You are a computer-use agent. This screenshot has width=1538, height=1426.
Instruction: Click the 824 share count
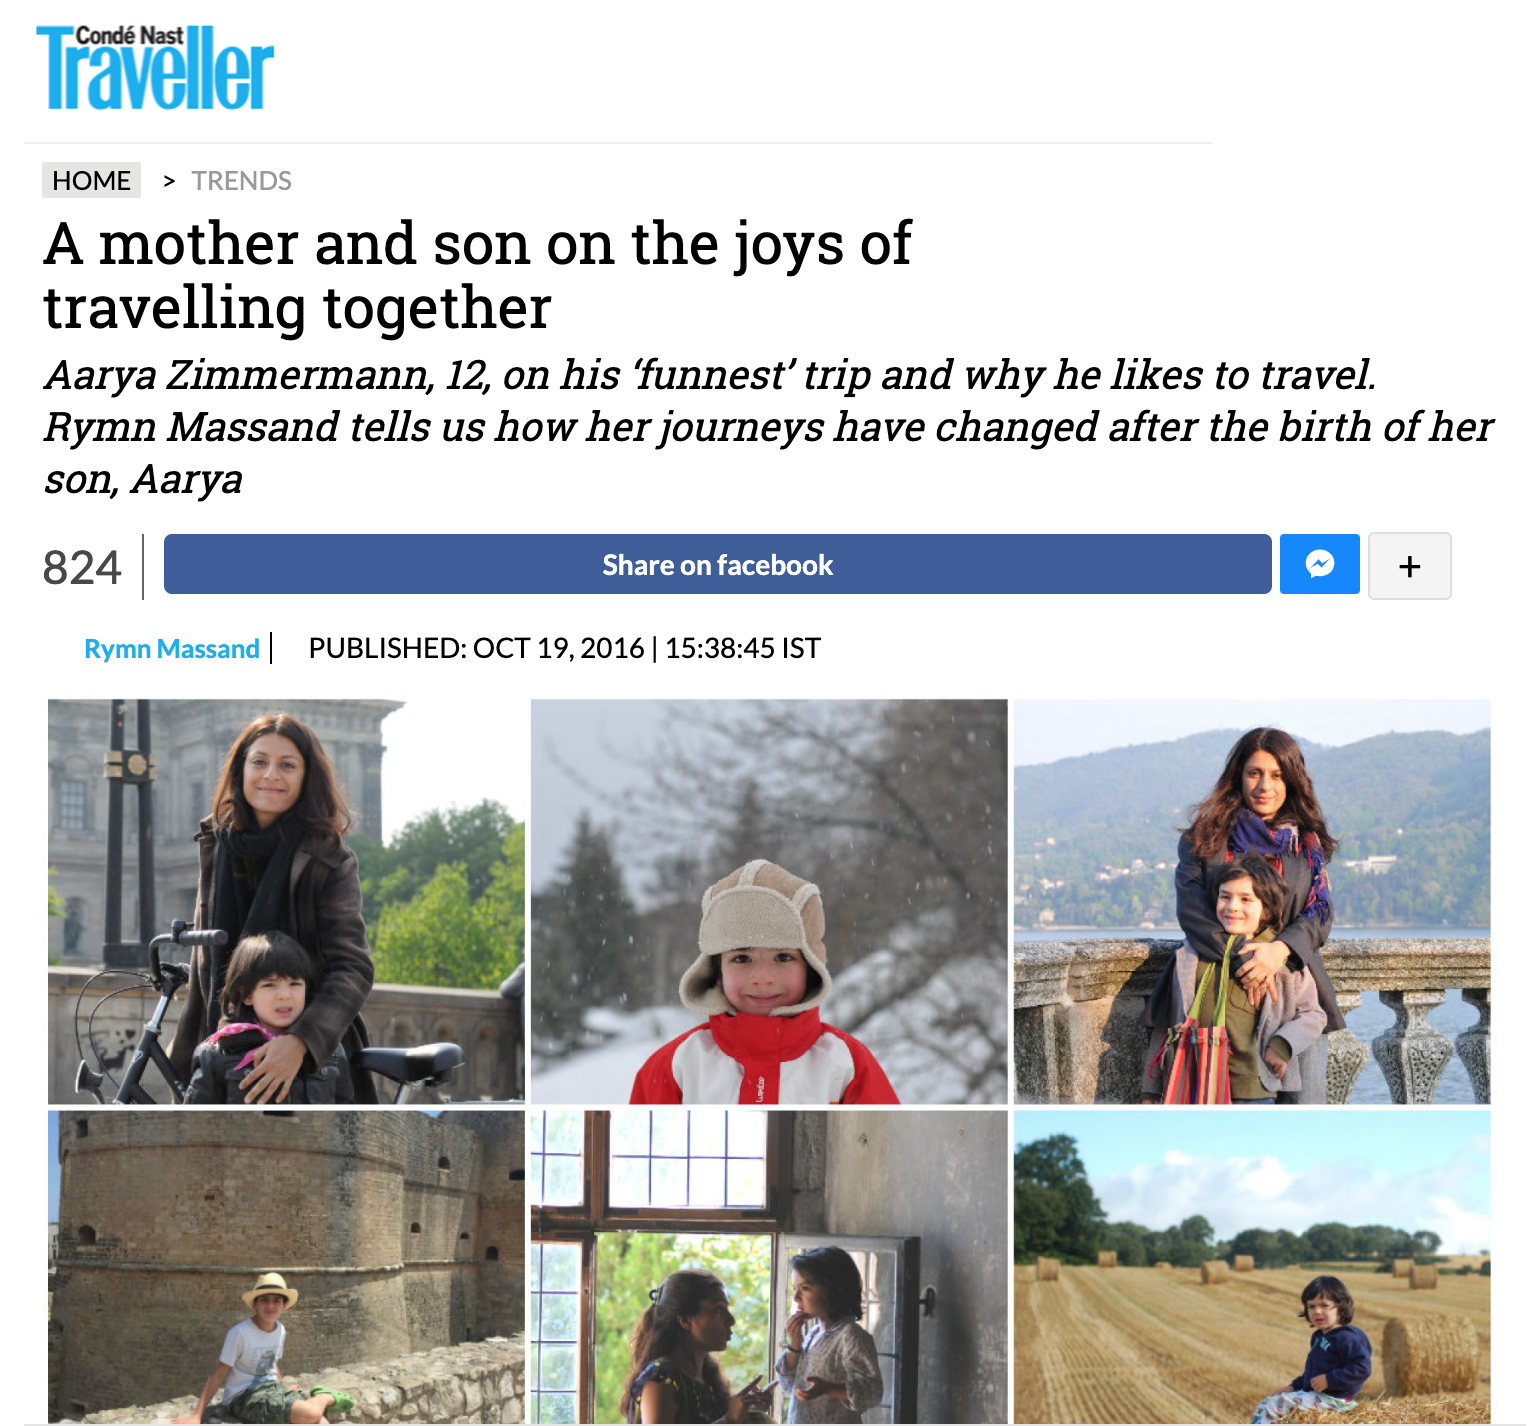click(x=82, y=567)
